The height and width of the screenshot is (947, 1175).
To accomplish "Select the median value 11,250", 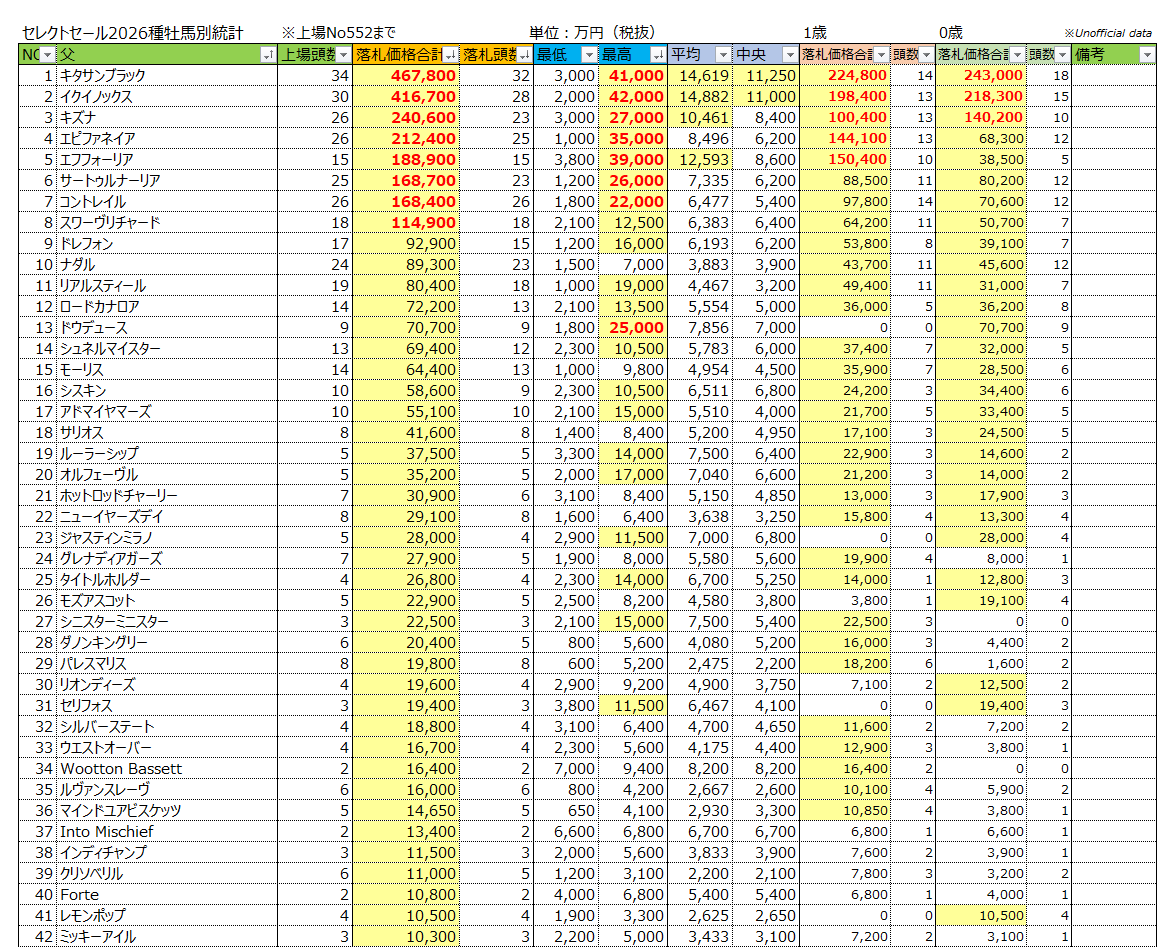I will (x=765, y=76).
